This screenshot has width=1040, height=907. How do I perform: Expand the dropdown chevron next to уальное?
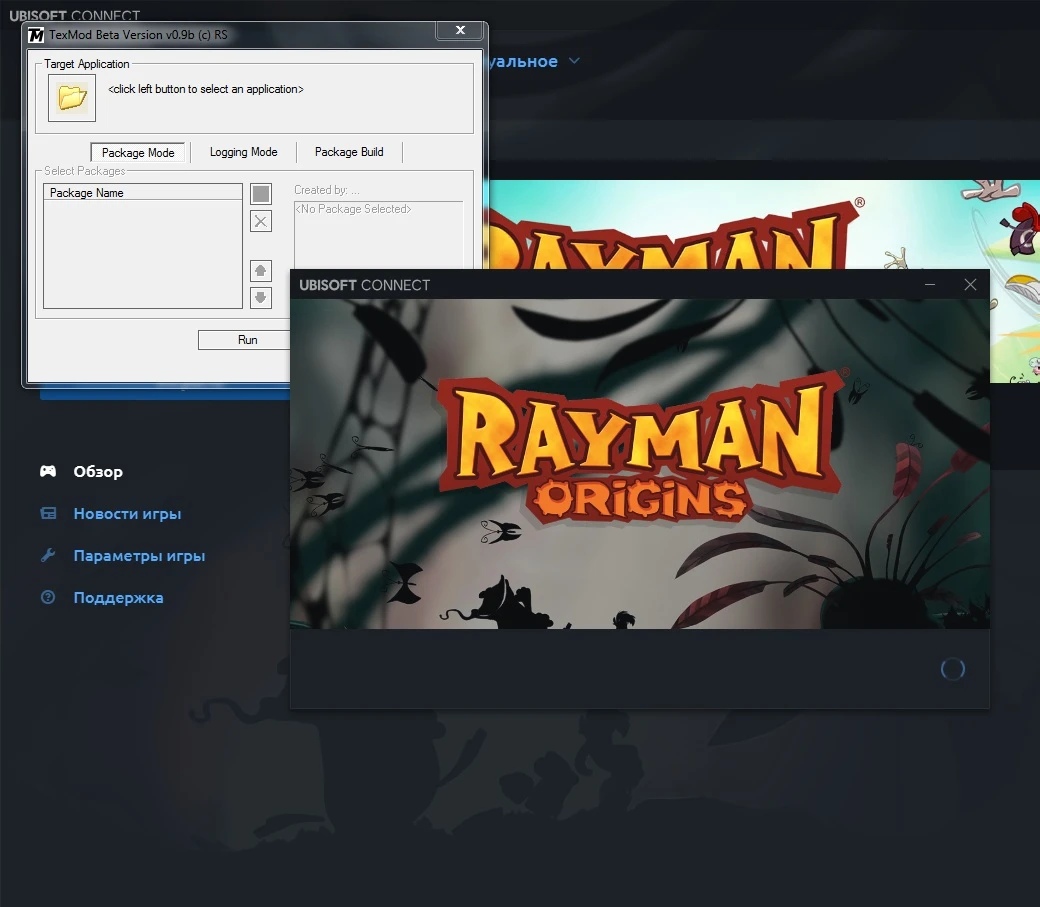point(575,61)
